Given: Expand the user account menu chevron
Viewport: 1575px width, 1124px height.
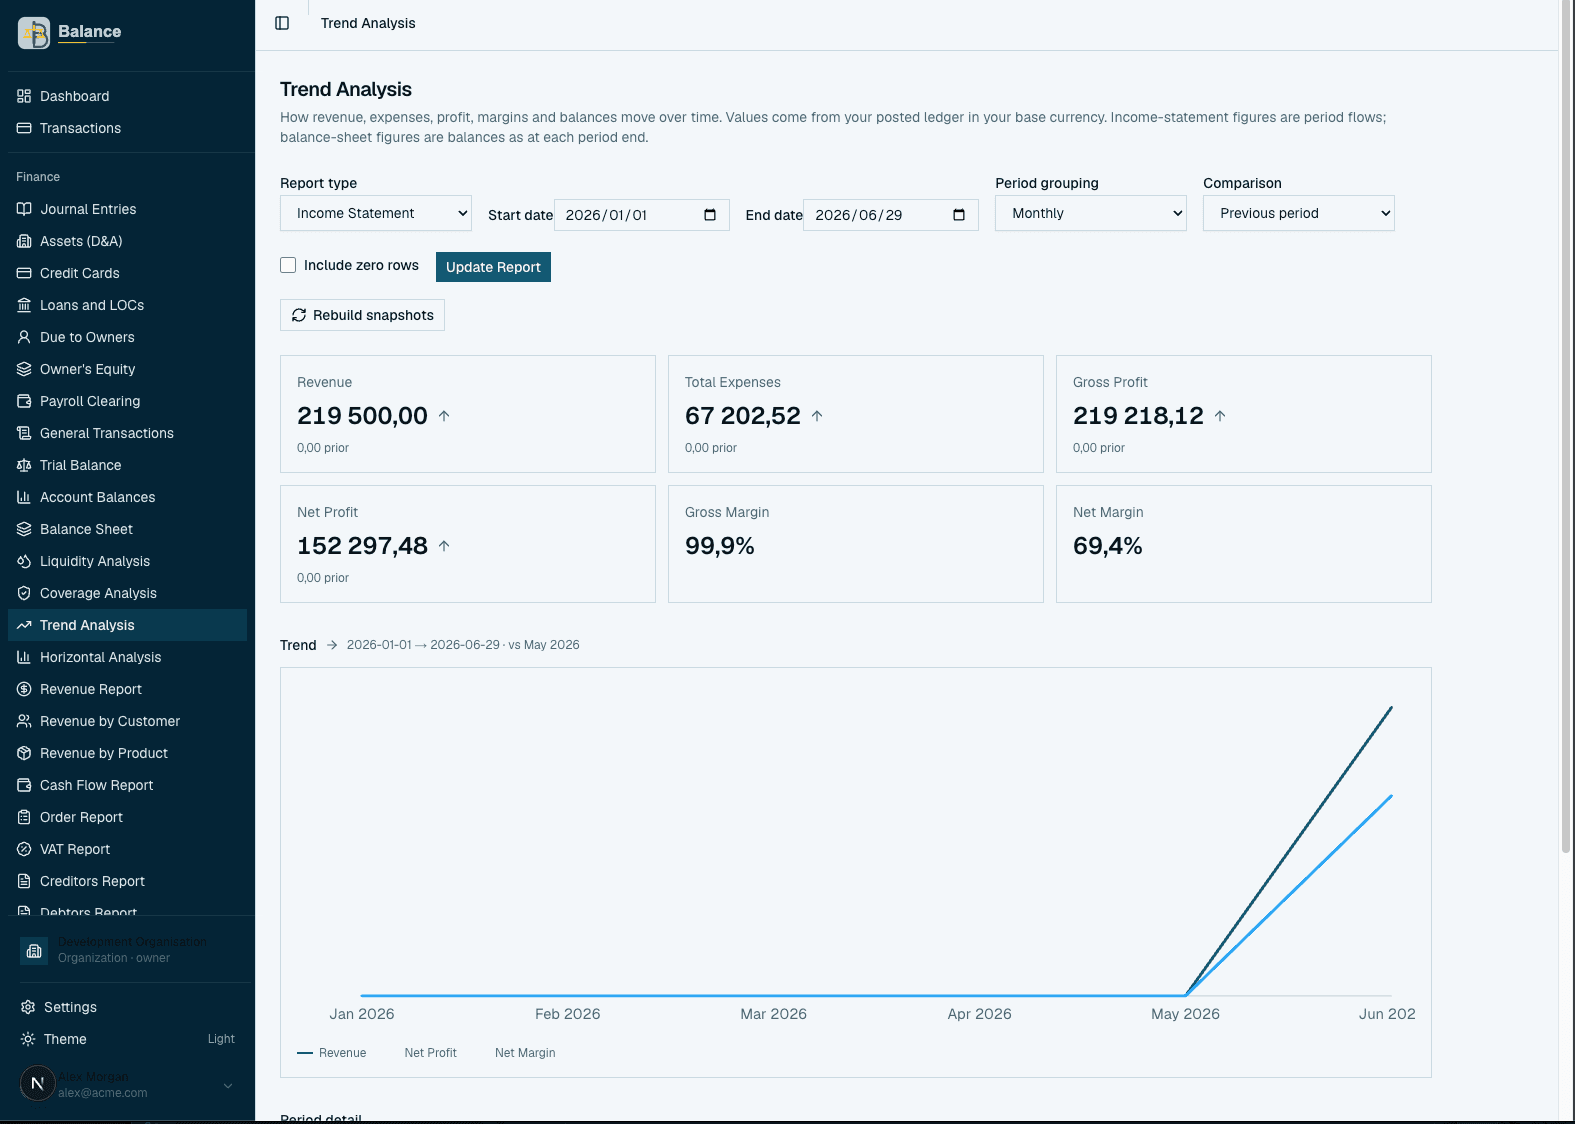Looking at the screenshot, I should [228, 1086].
